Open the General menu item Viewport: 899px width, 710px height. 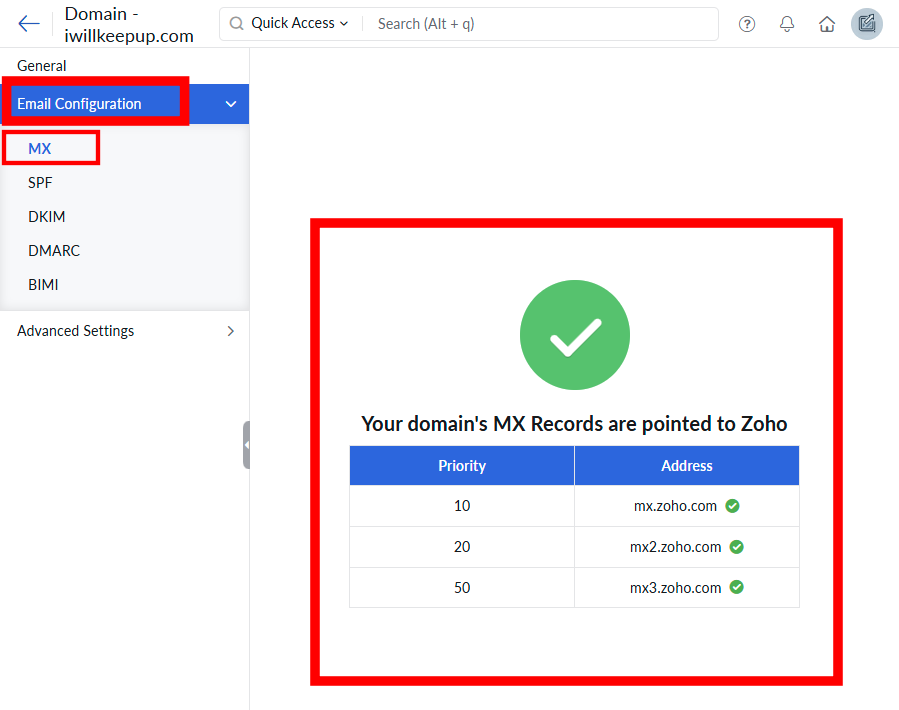pyautogui.click(x=42, y=66)
